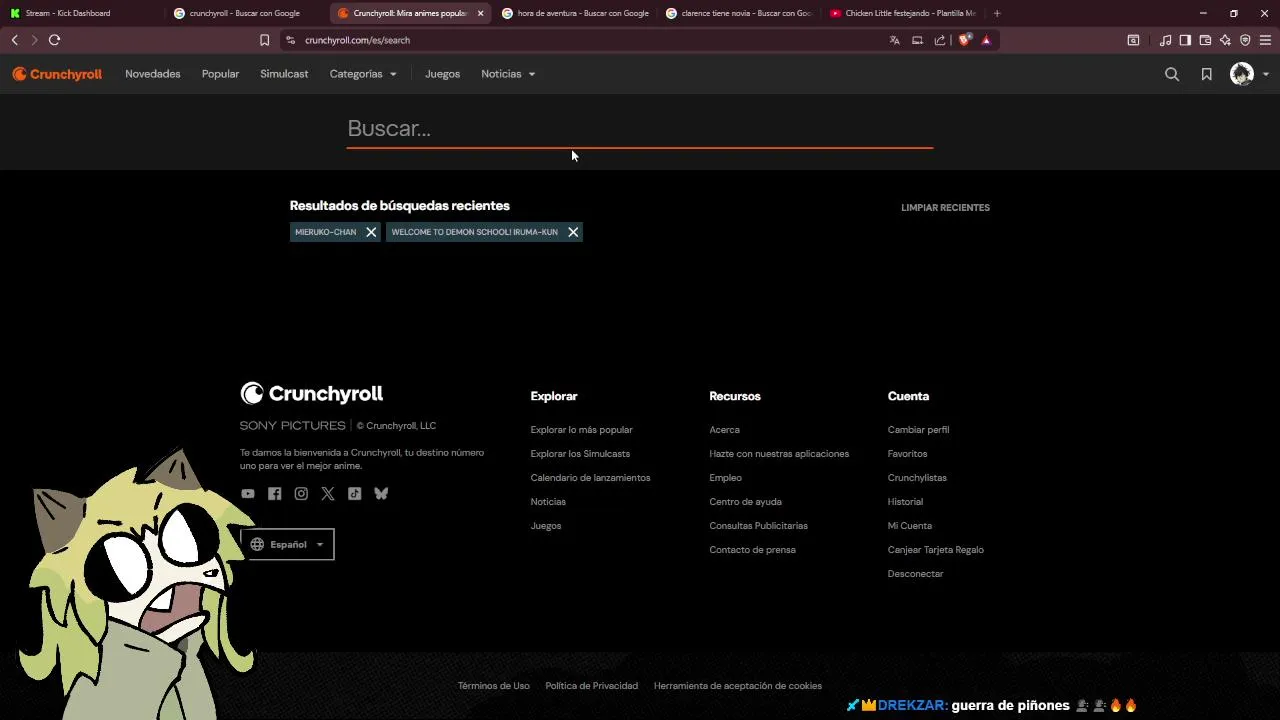This screenshot has height=720, width=1280.
Task: Switch to crunchyroll - Buscar con Google tab
Action: pos(245,13)
